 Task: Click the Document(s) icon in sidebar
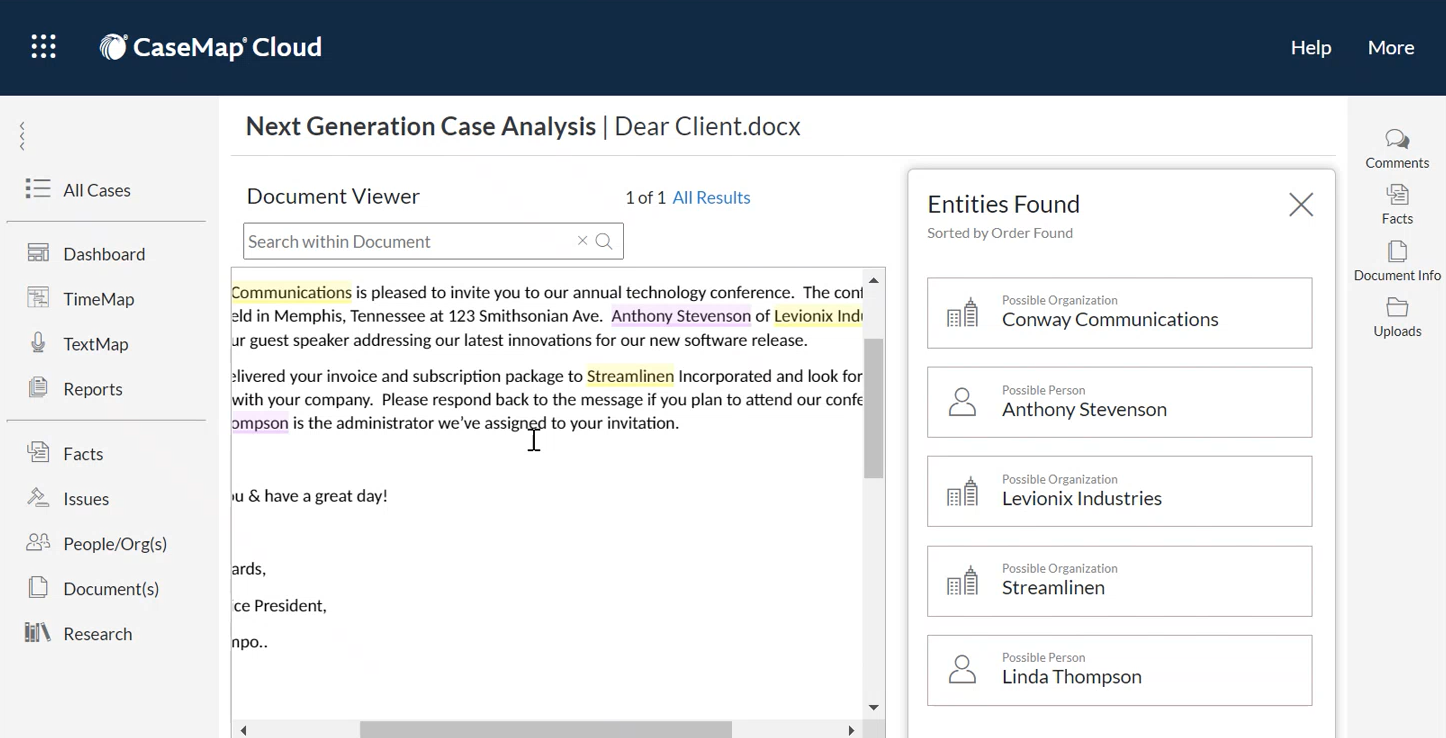(x=38, y=588)
